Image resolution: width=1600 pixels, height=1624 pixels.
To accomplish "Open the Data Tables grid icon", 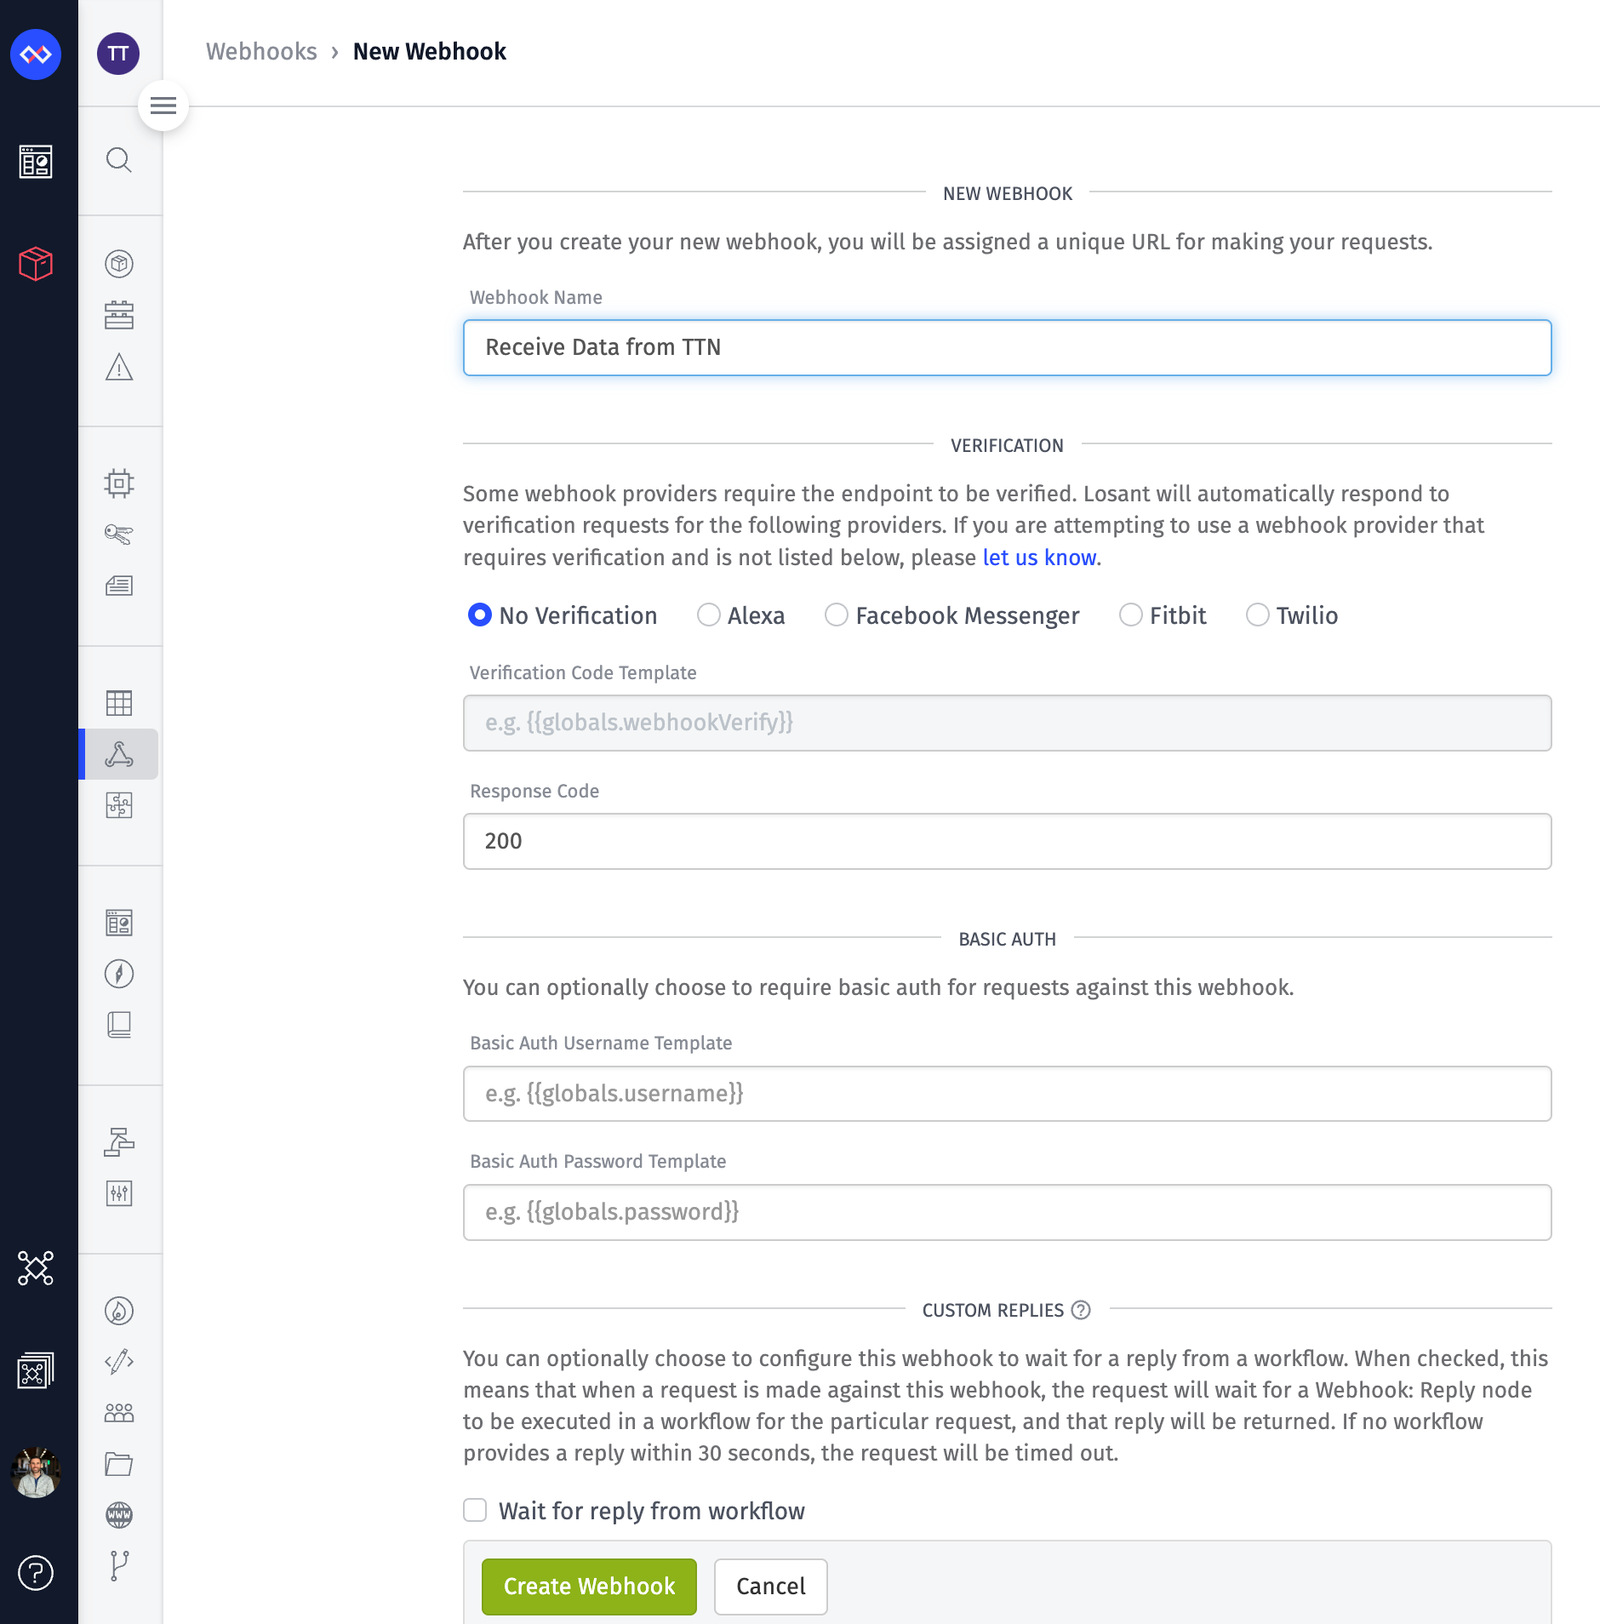I will [x=119, y=703].
